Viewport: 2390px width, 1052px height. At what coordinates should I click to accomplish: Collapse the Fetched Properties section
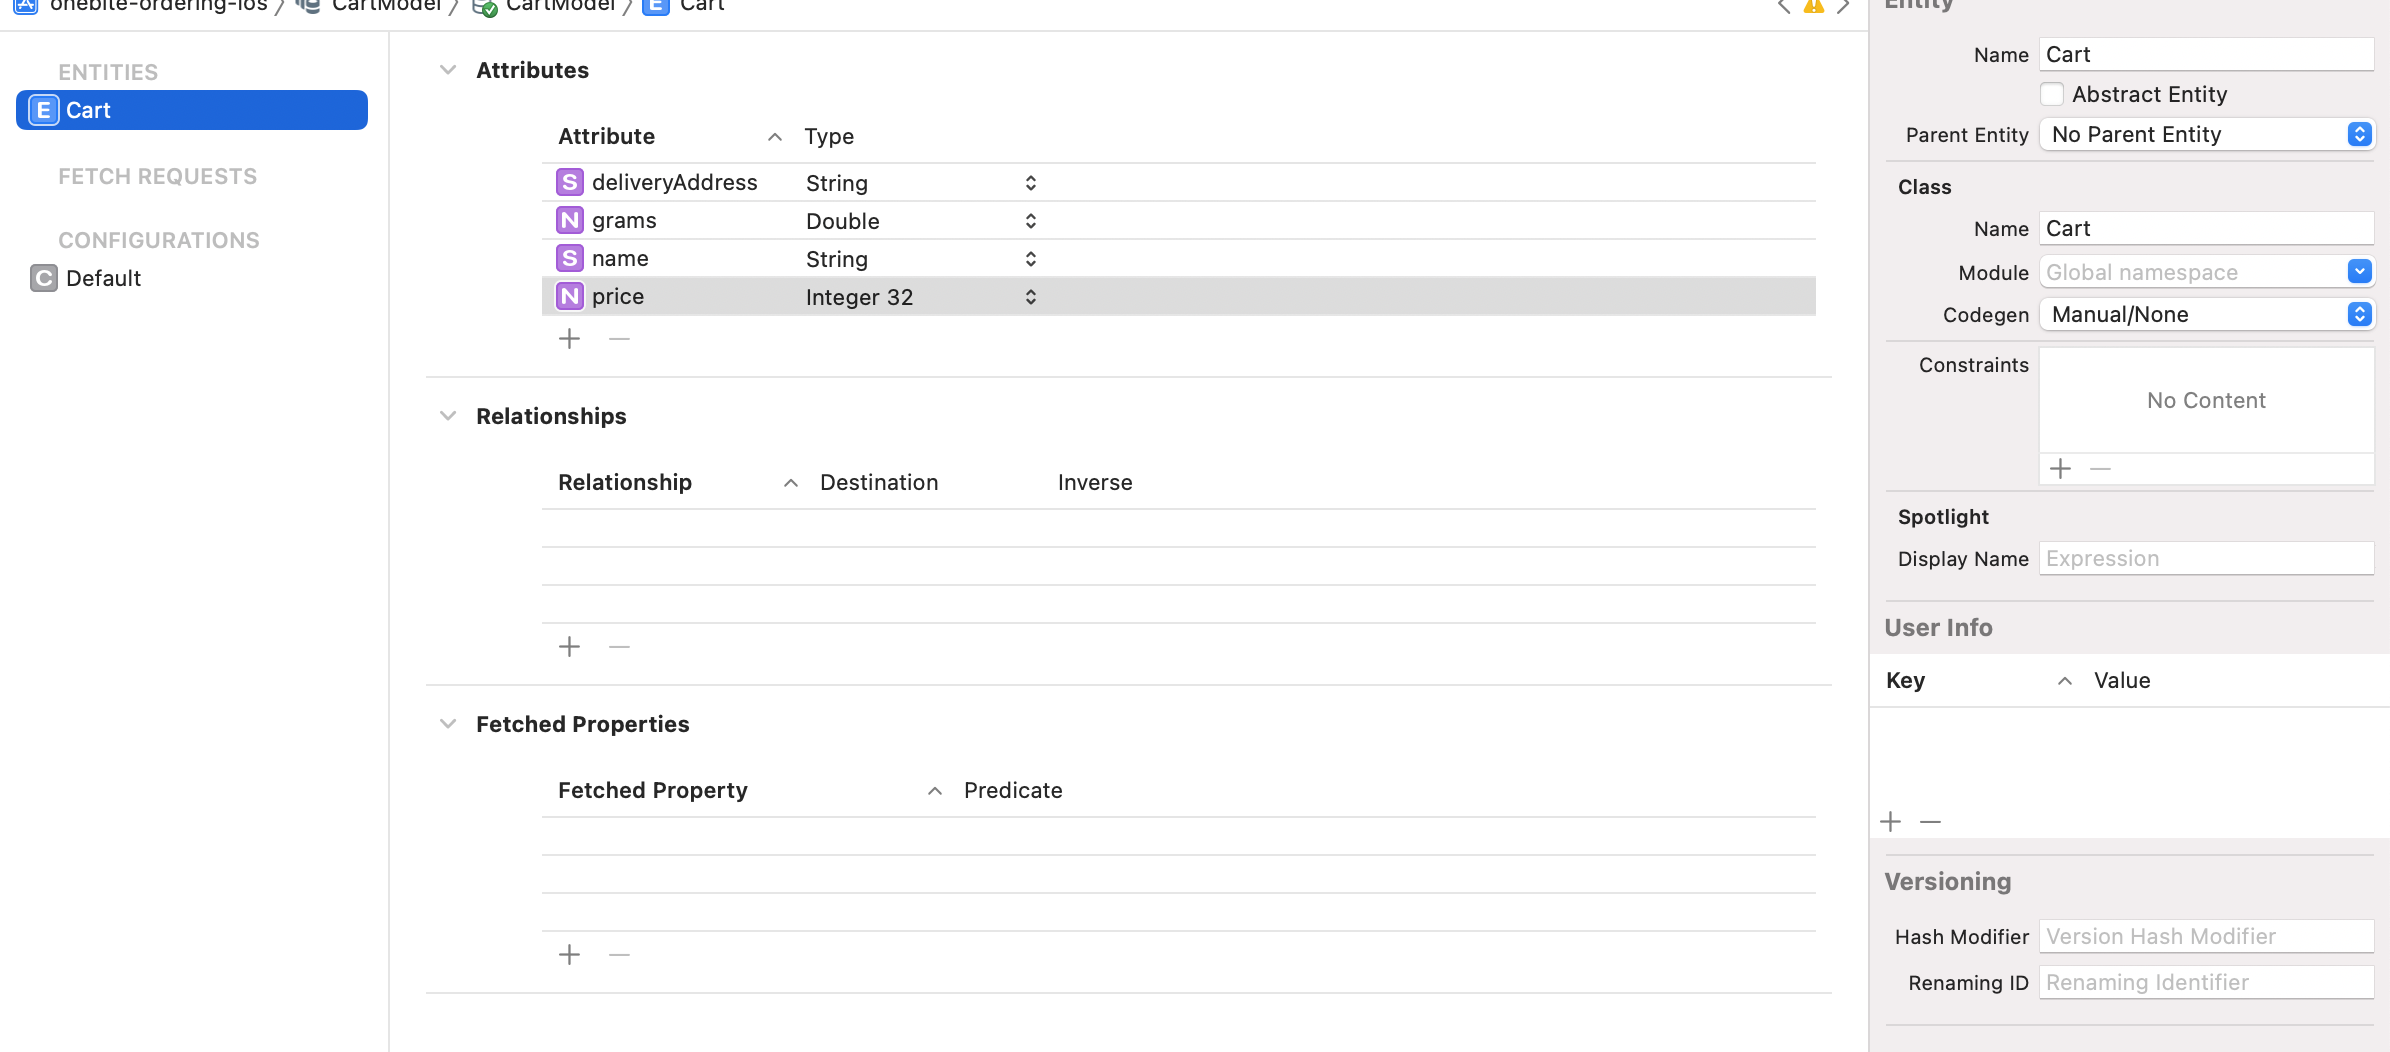click(448, 724)
